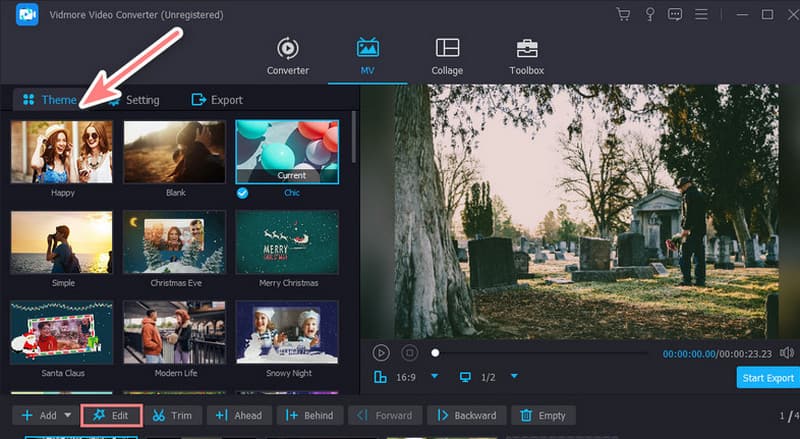Open the Add dropdown arrow
This screenshot has height=439, width=800.
[67, 415]
